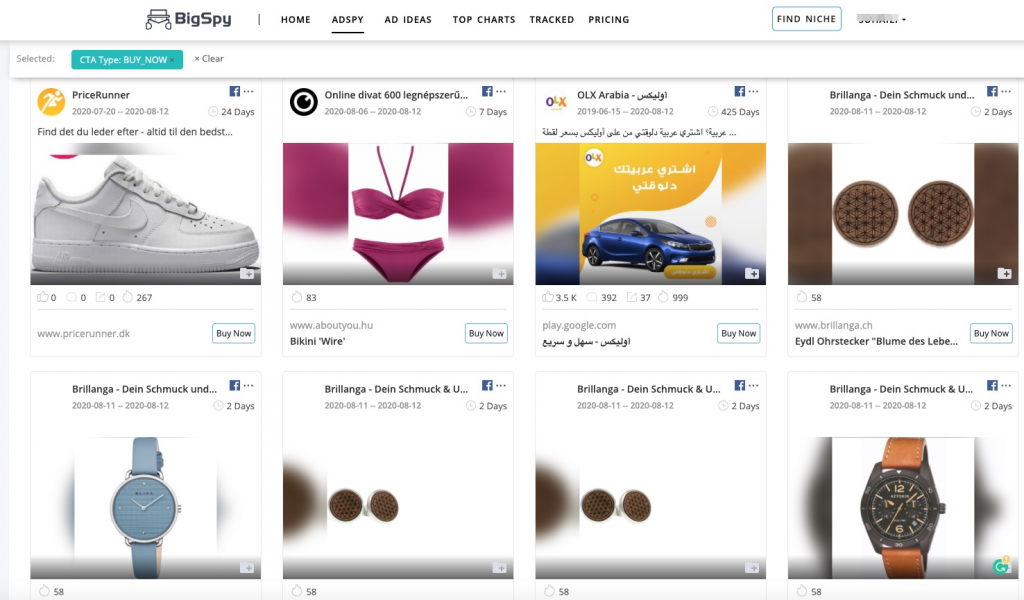Click the enlarge icon on the Bikini 'Wire' image
1024x600 pixels.
pos(500,271)
